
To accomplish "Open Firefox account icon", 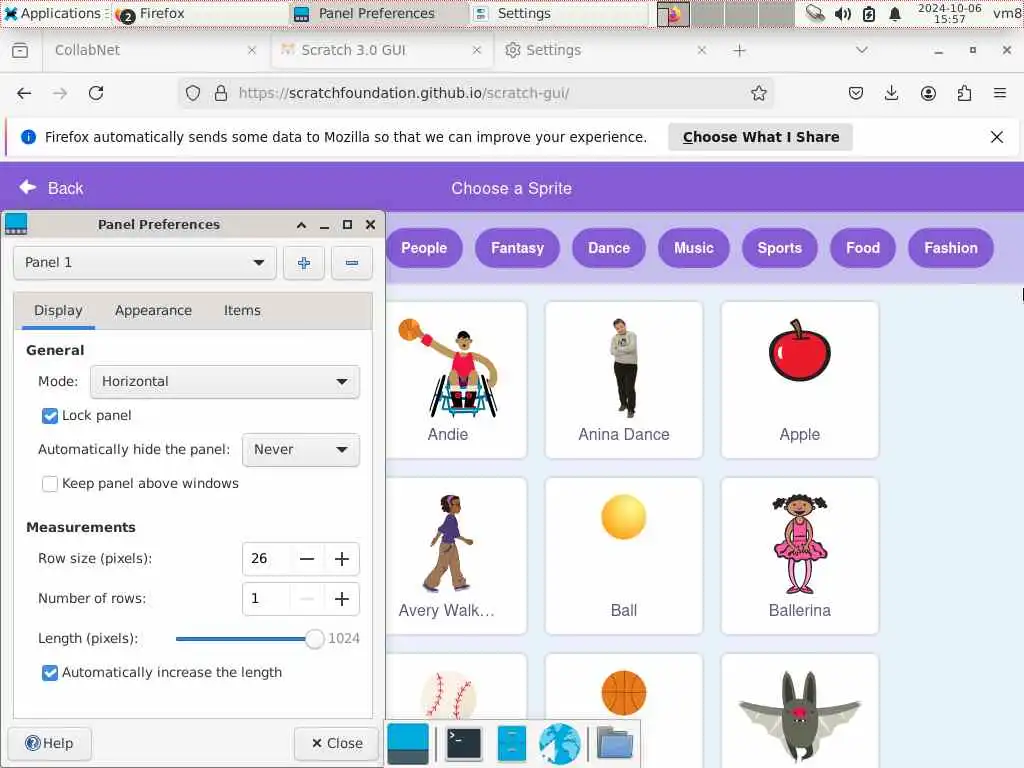I will [928, 93].
